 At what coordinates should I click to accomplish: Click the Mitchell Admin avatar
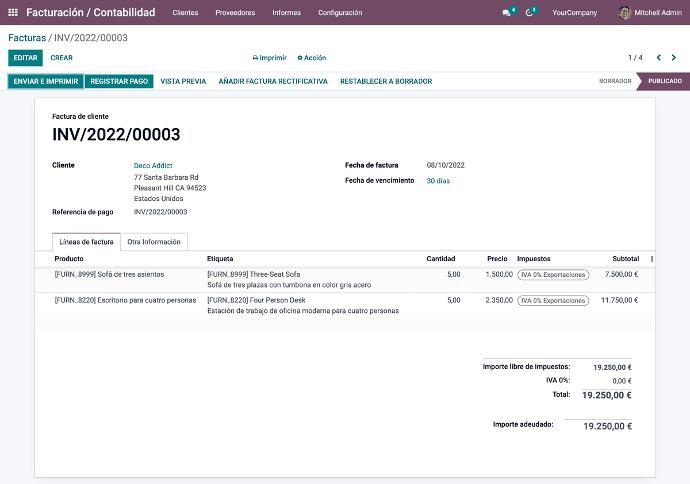[x=625, y=13]
